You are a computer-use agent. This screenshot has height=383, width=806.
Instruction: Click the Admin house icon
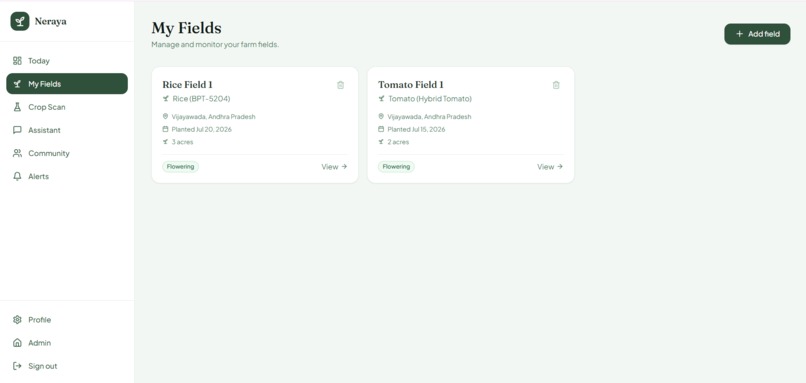tap(17, 343)
